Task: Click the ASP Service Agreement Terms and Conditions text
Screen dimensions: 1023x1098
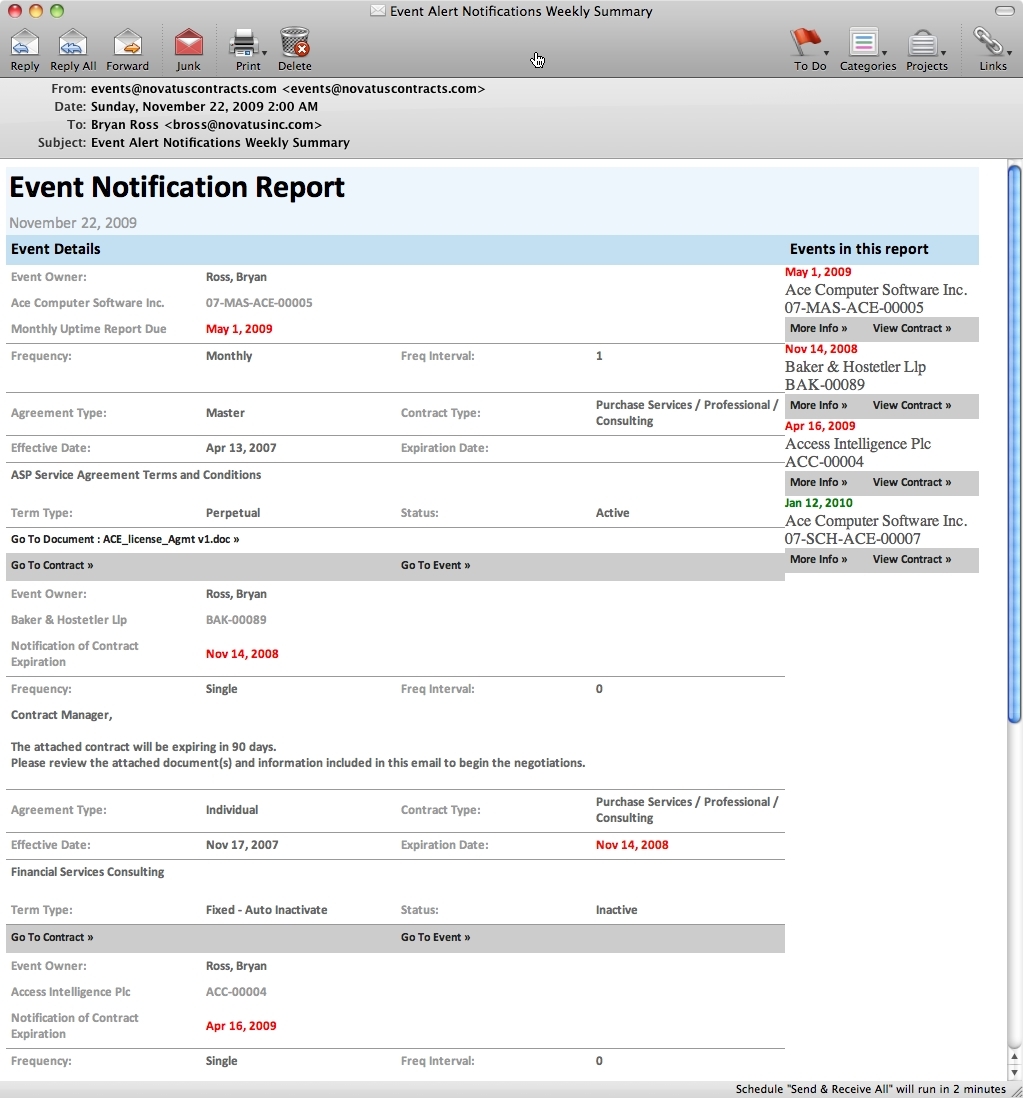Action: (136, 475)
